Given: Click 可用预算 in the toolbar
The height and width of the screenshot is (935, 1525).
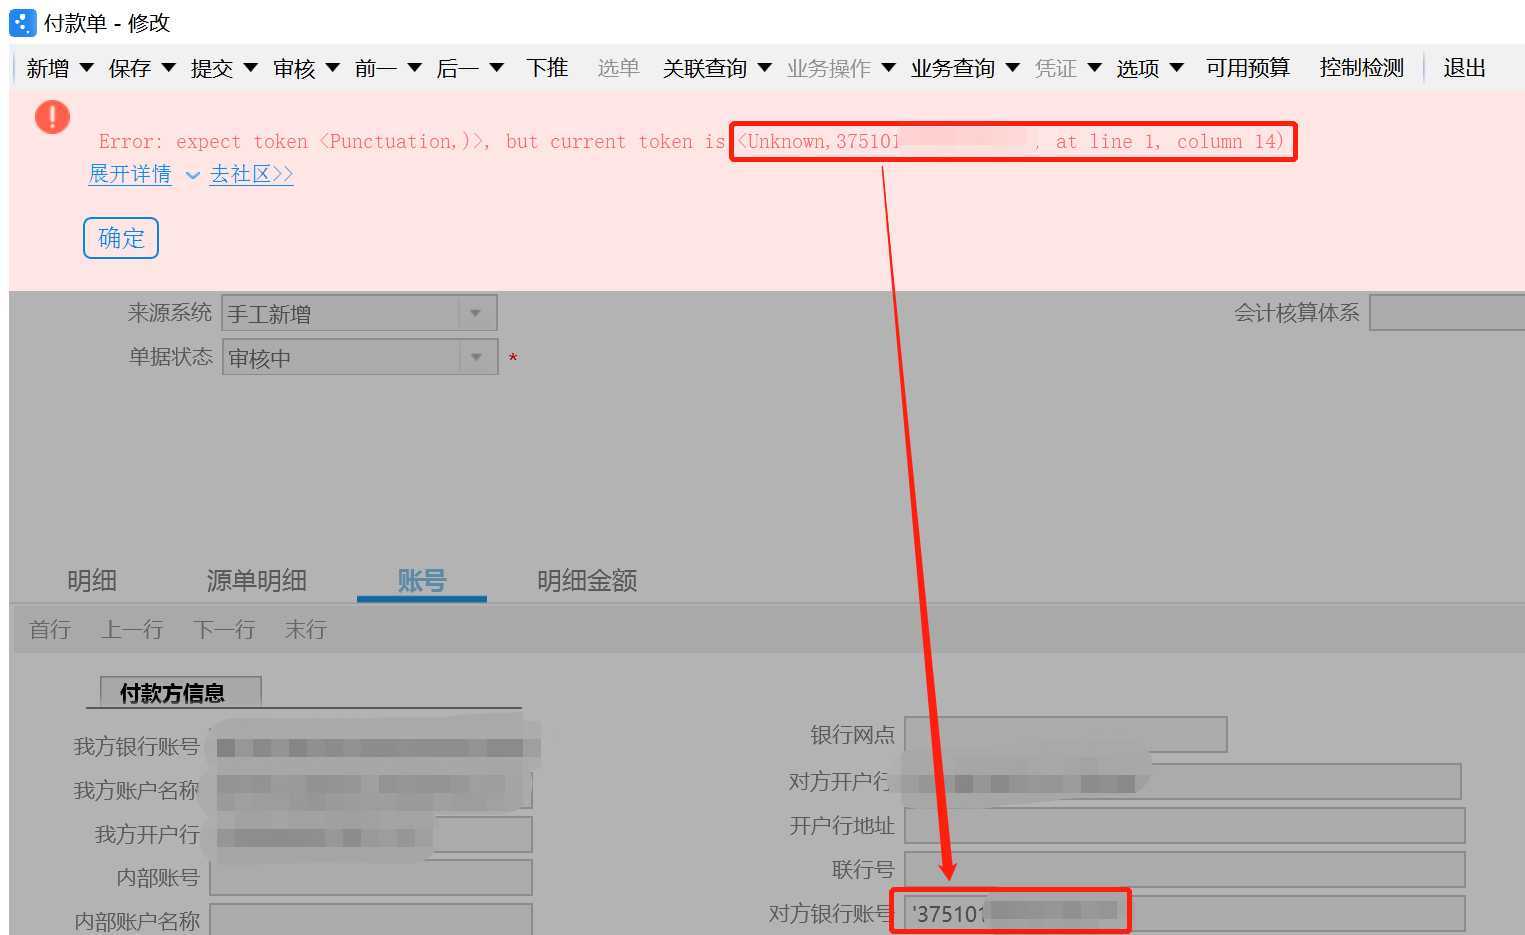Looking at the screenshot, I should [1248, 68].
